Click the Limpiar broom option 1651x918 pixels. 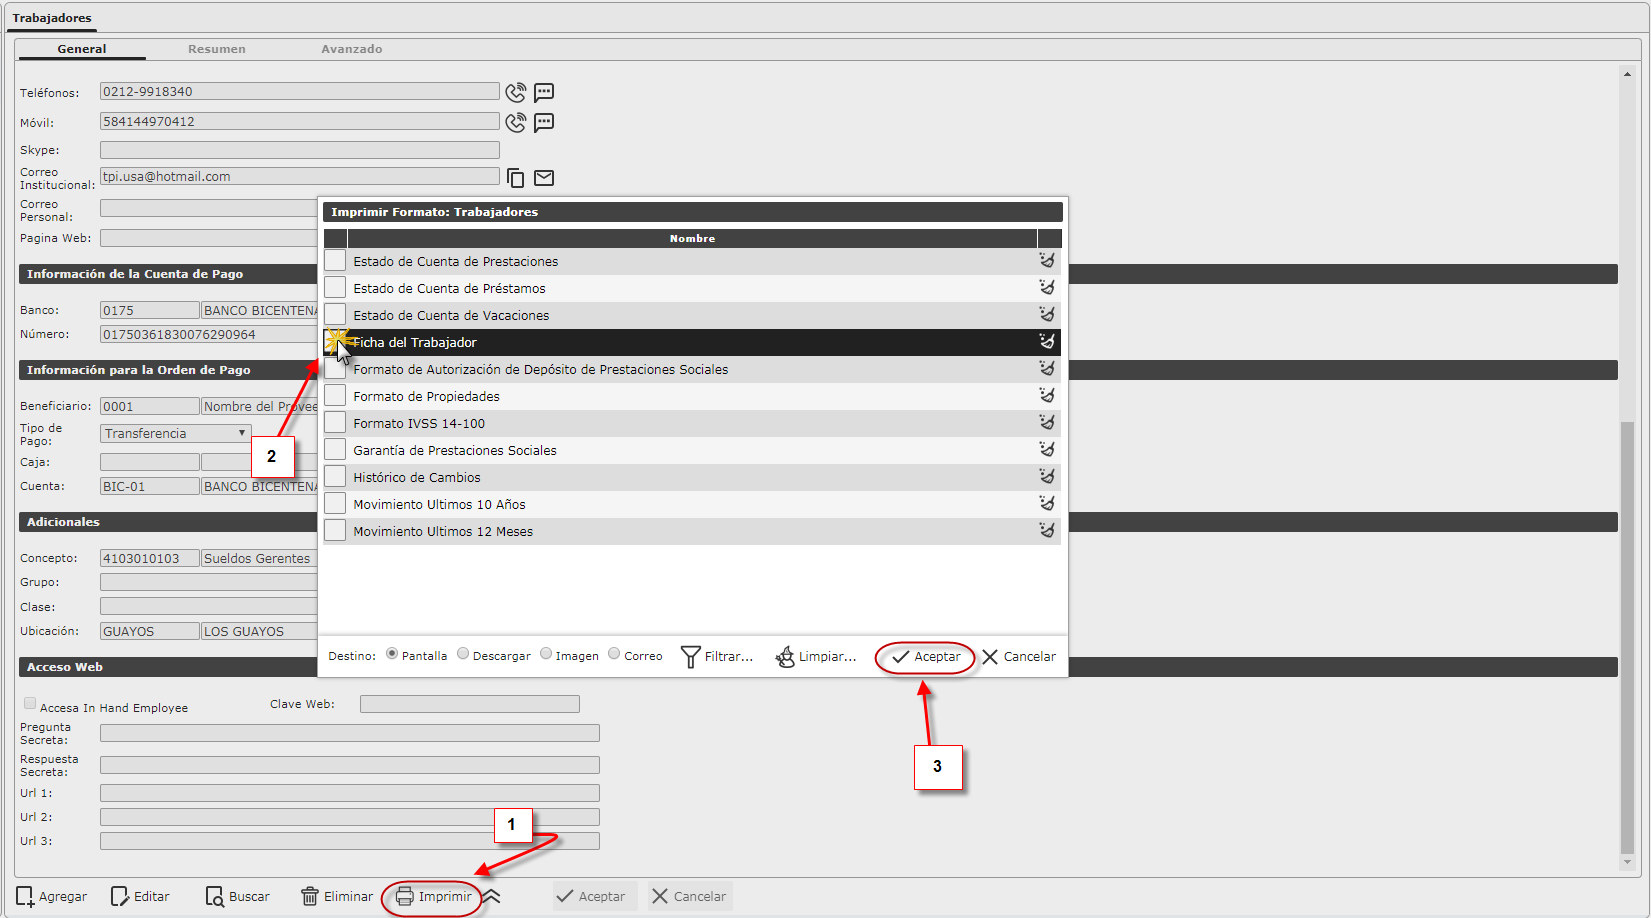pyautogui.click(x=816, y=657)
